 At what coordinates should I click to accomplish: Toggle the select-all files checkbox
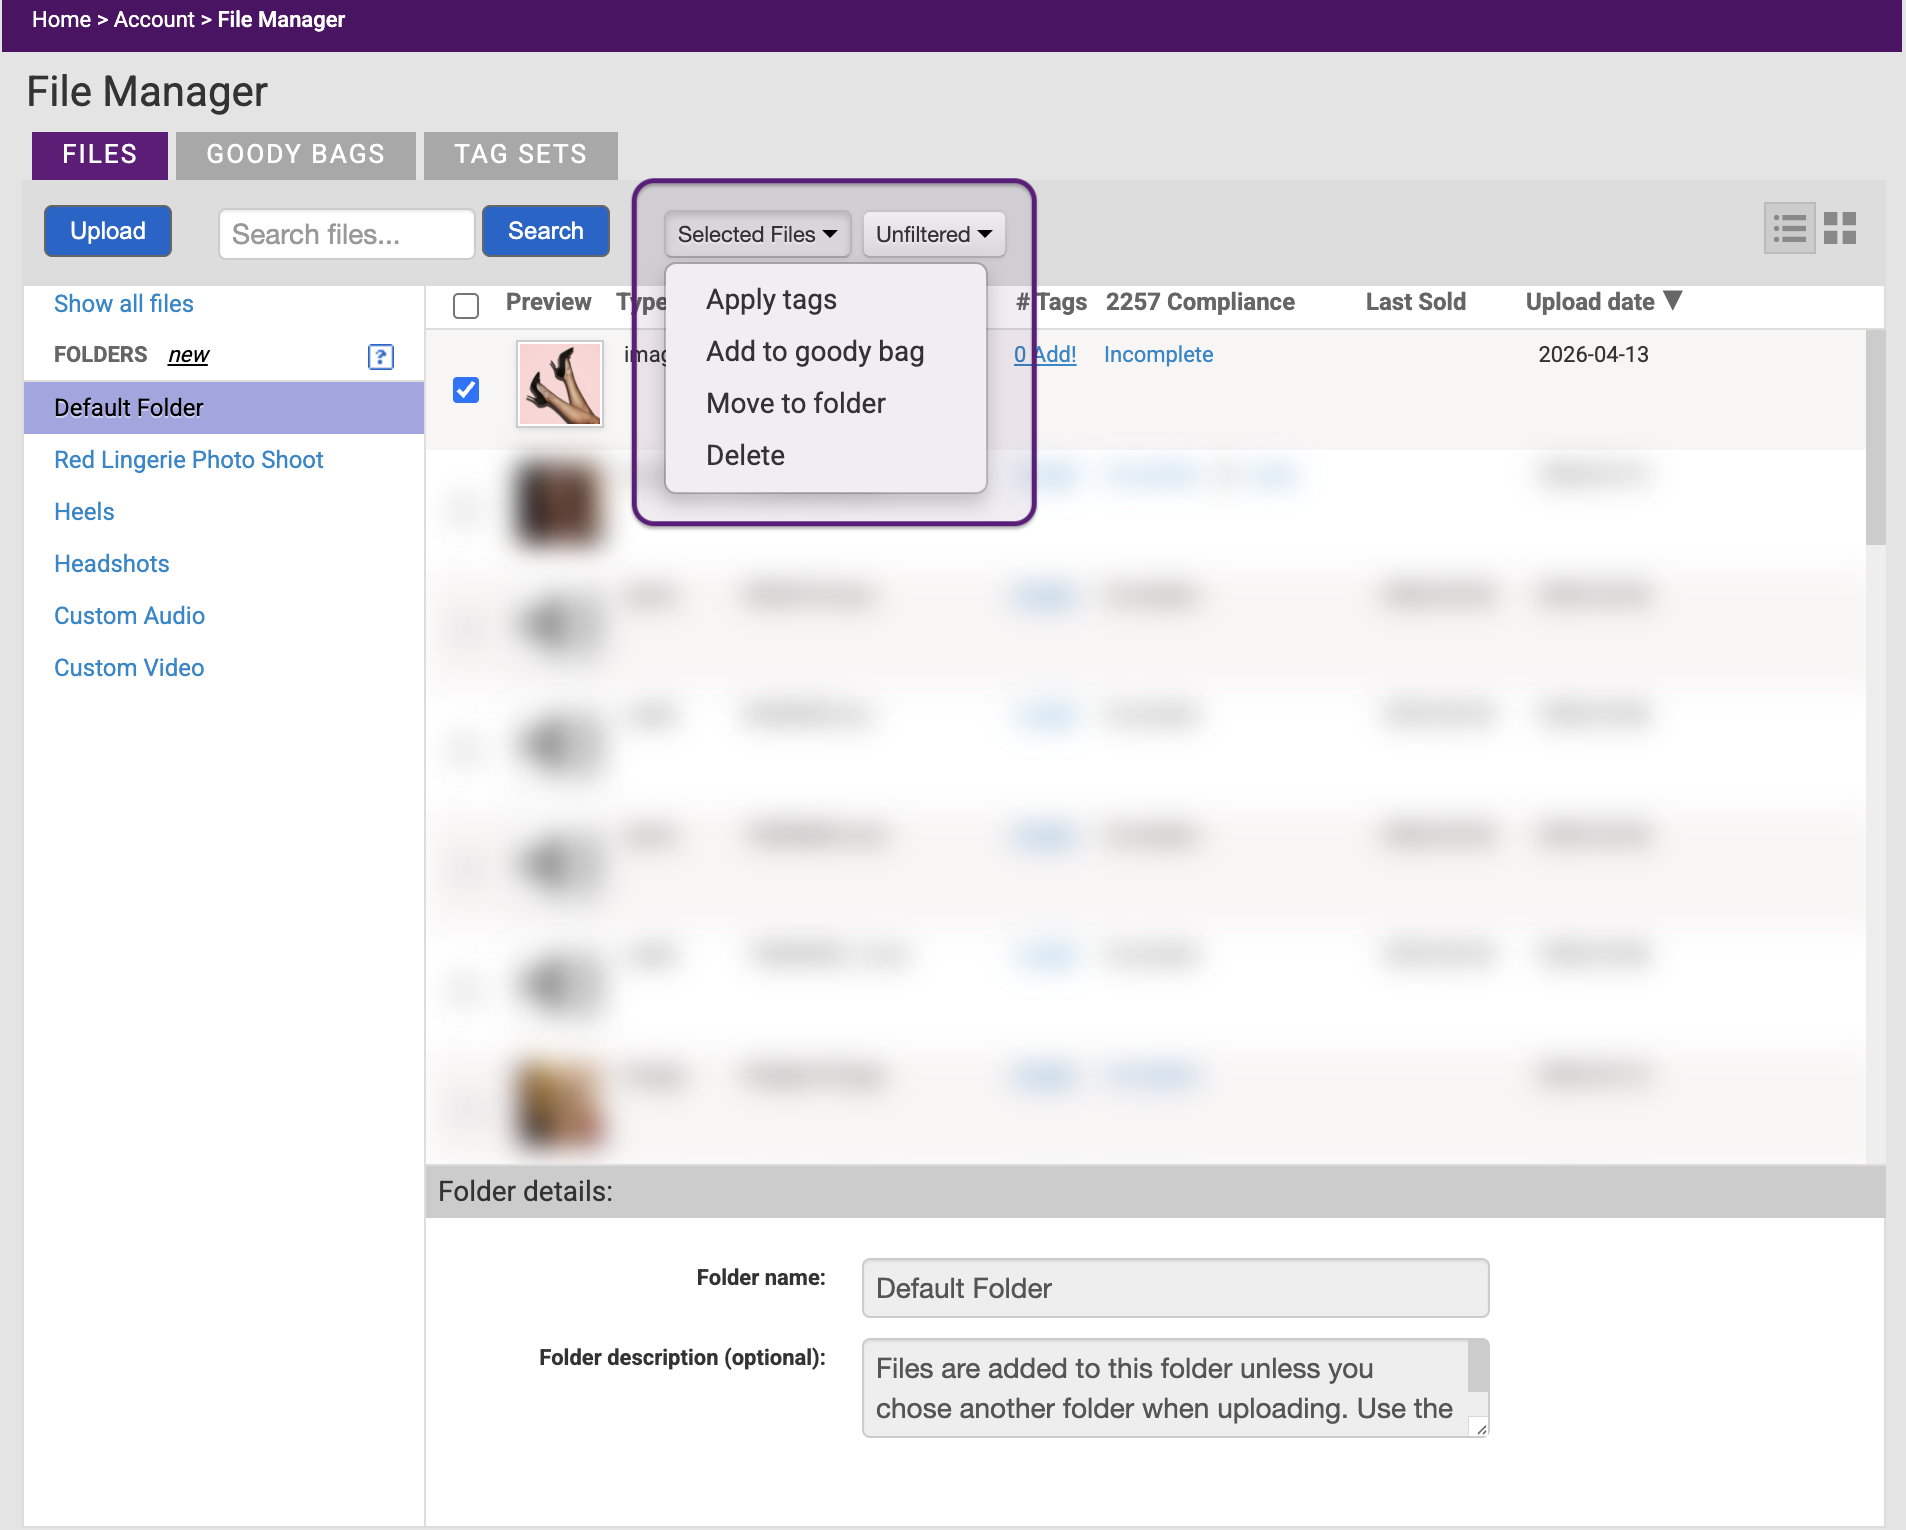point(466,305)
